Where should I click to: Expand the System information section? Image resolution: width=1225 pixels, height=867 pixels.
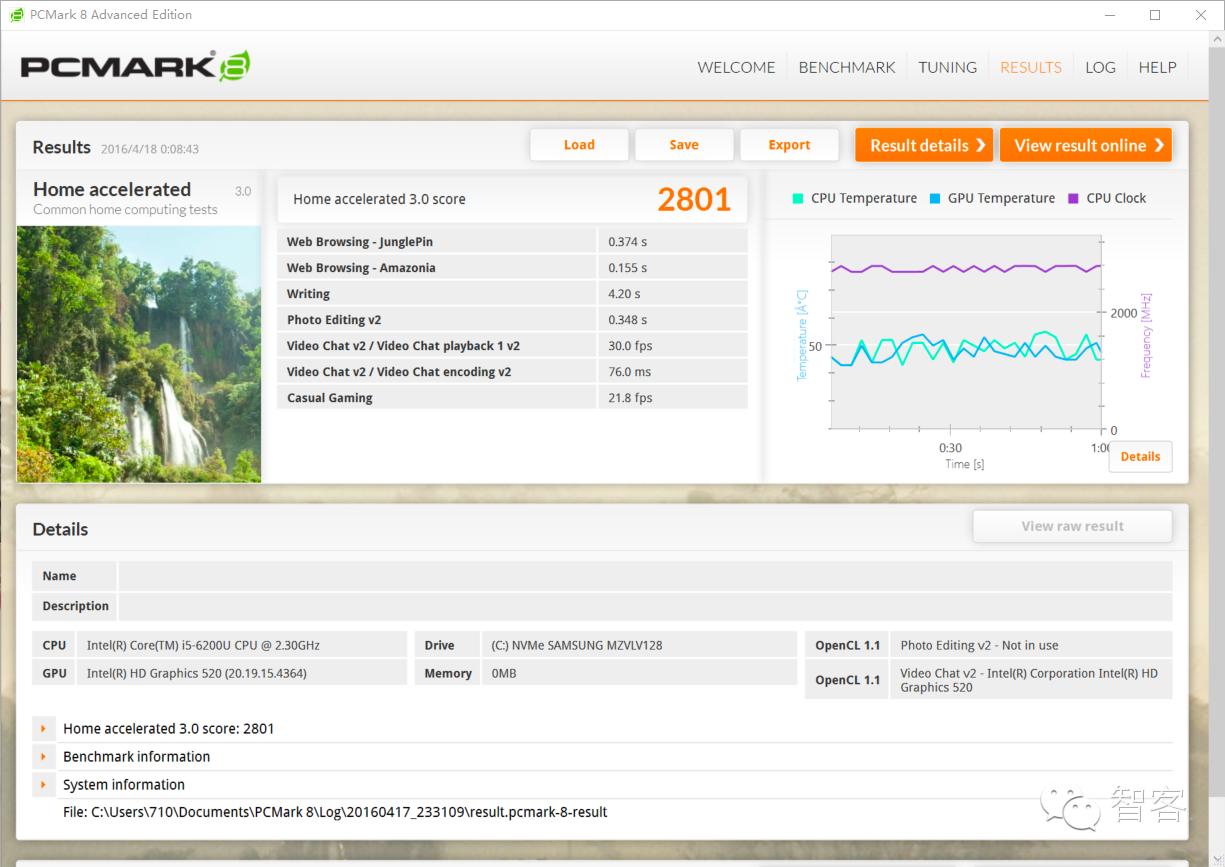pos(43,785)
